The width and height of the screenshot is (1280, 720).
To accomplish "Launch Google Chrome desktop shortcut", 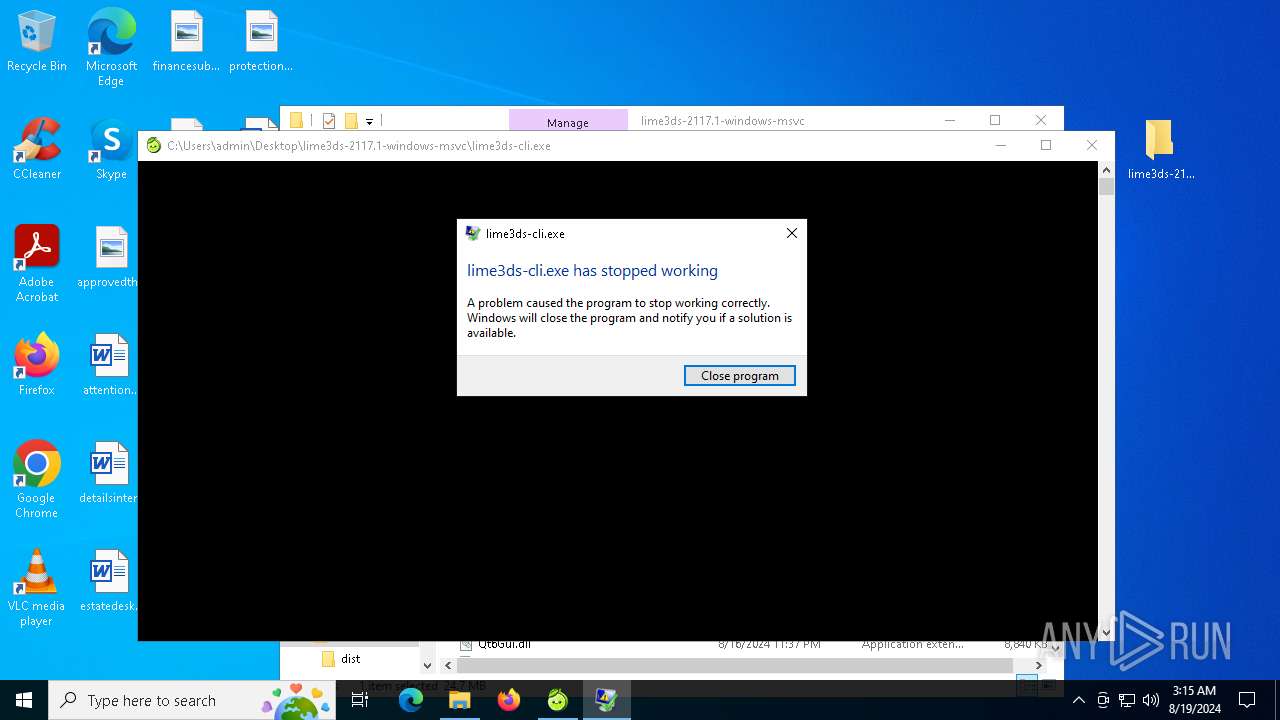I will tap(37, 480).
